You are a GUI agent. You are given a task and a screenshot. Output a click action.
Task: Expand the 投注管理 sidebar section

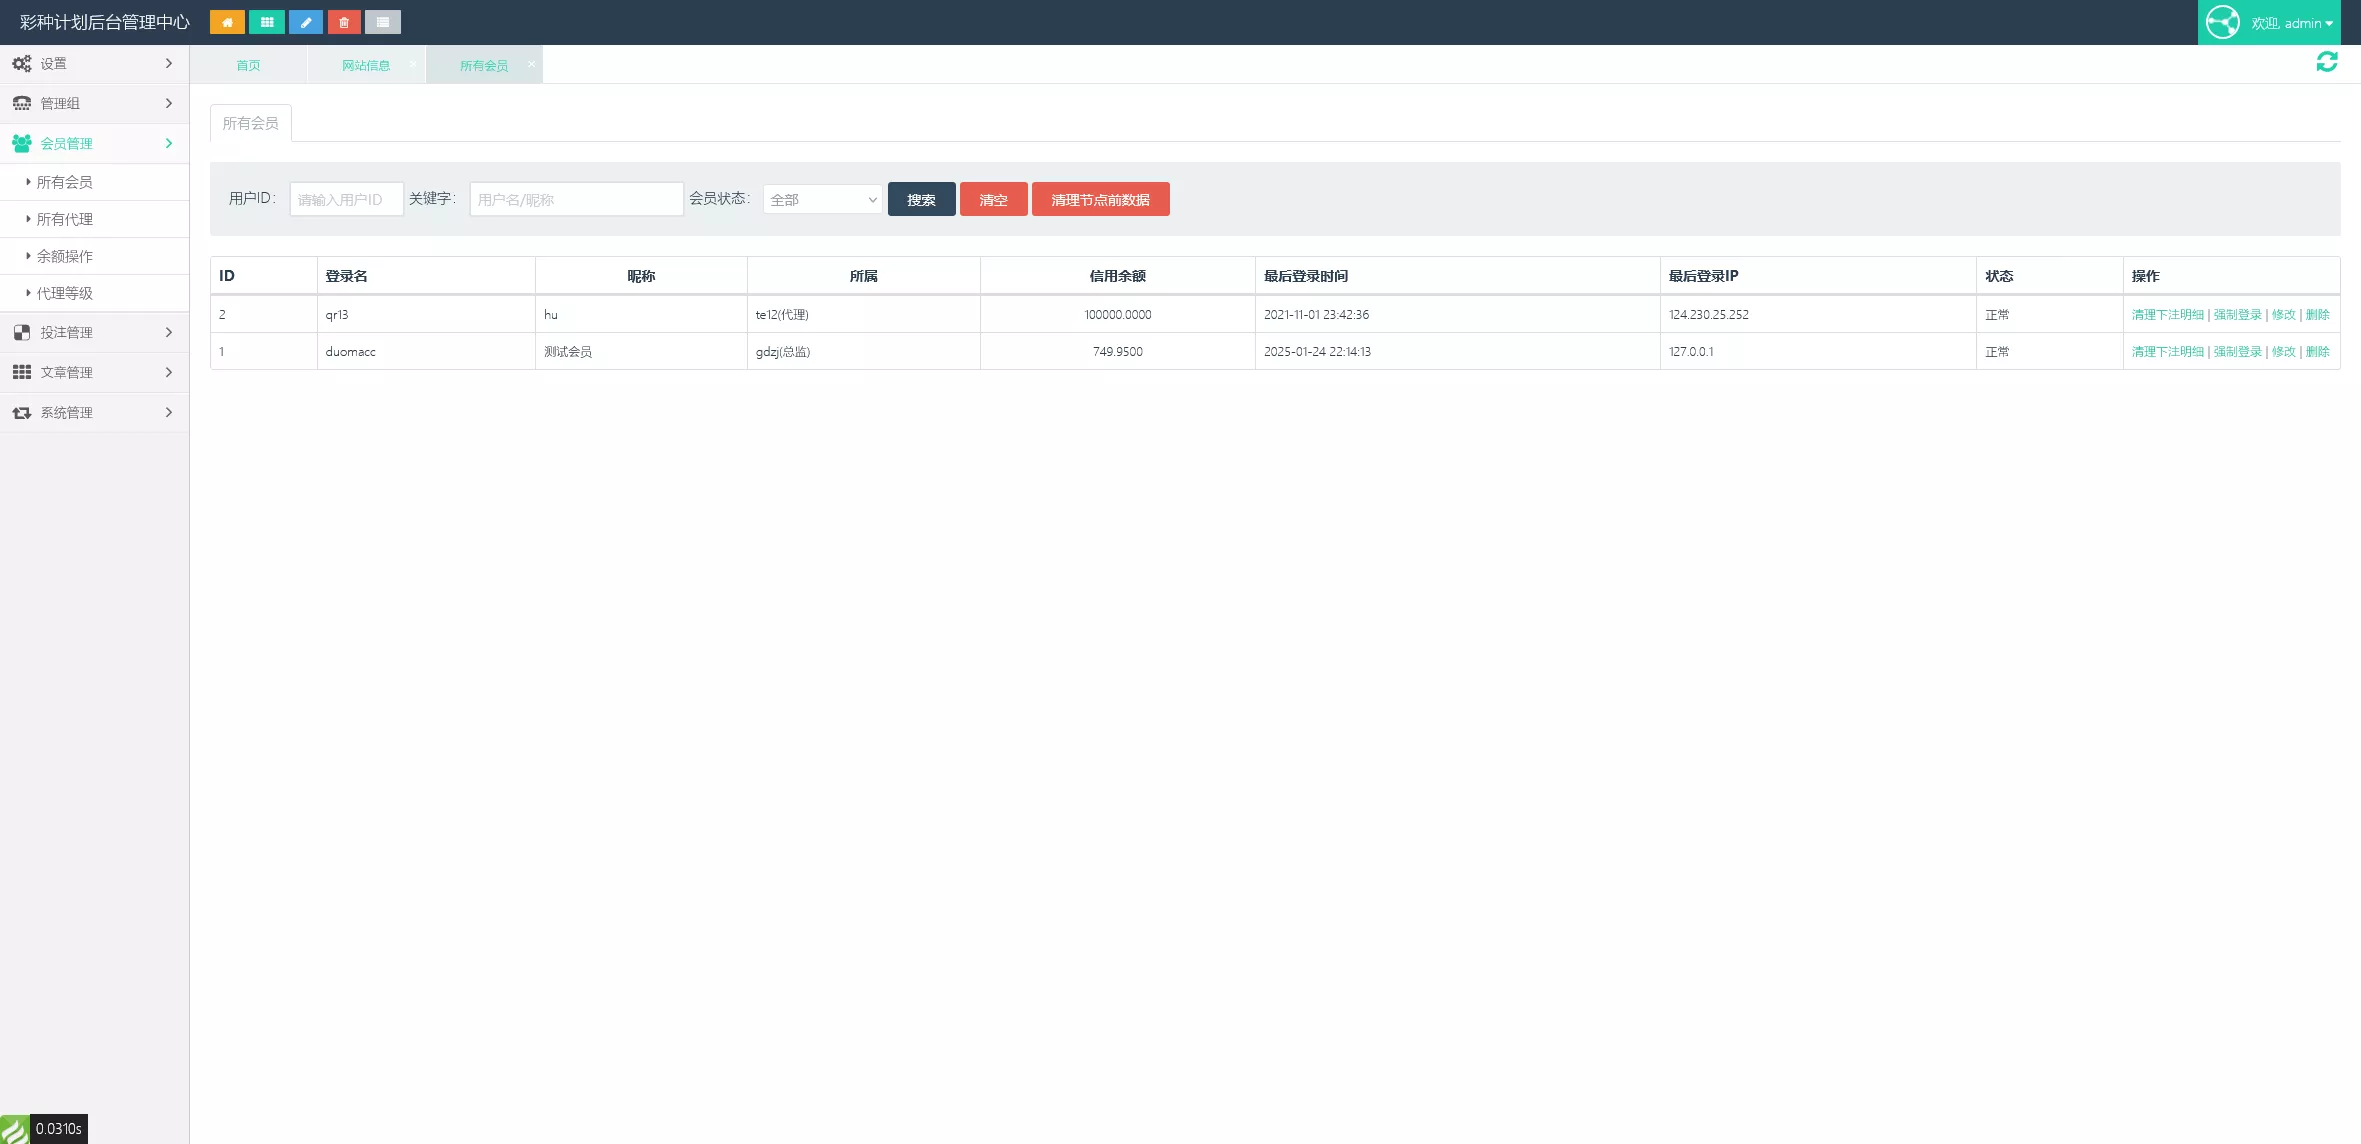click(94, 332)
